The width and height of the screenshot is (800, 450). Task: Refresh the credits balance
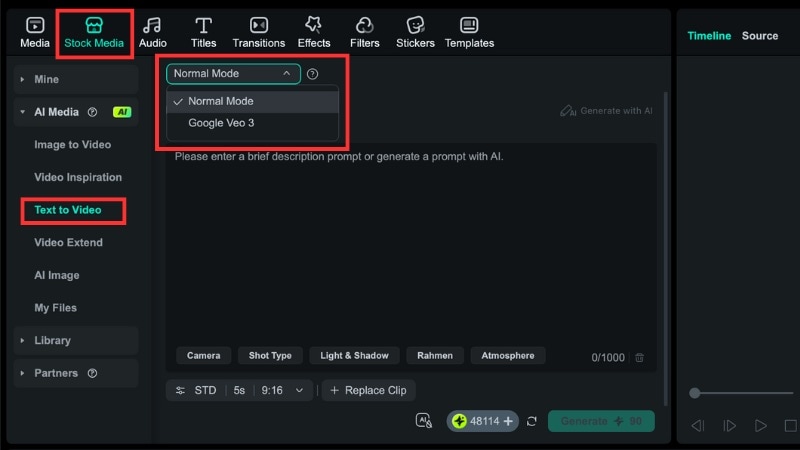pyautogui.click(x=532, y=421)
